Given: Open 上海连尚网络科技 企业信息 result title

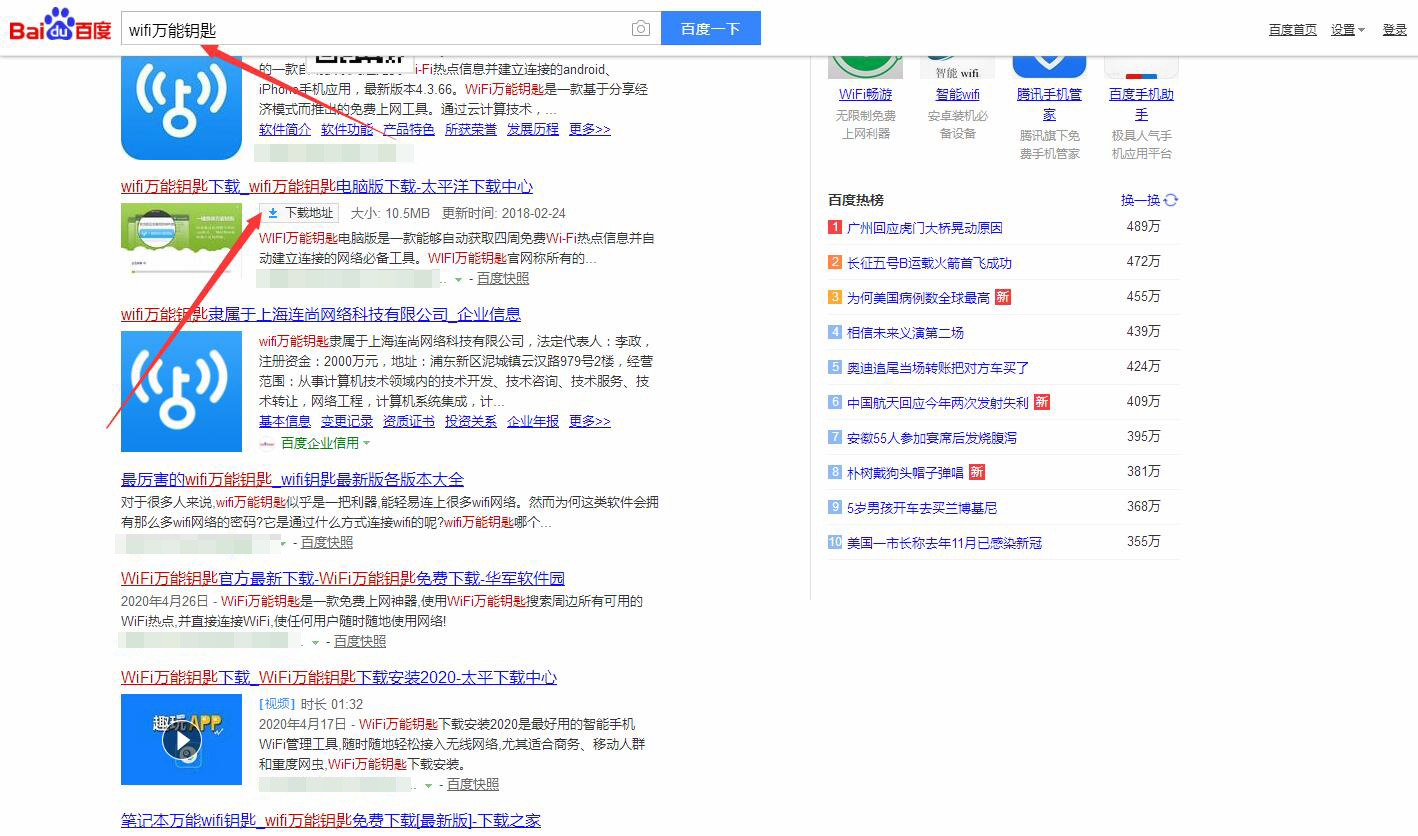Looking at the screenshot, I should pyautogui.click(x=321, y=315).
